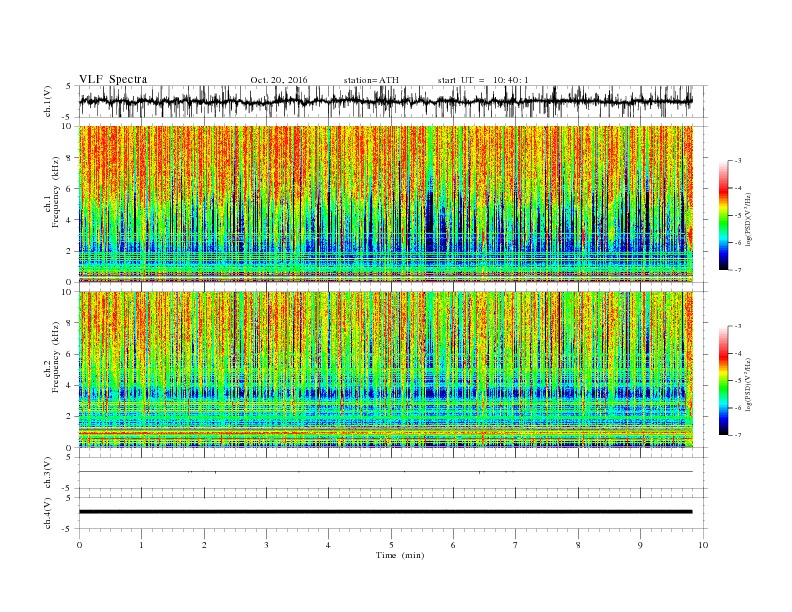Click the '3' tick on the time axis
The width and height of the screenshot is (792, 612).
(267, 545)
